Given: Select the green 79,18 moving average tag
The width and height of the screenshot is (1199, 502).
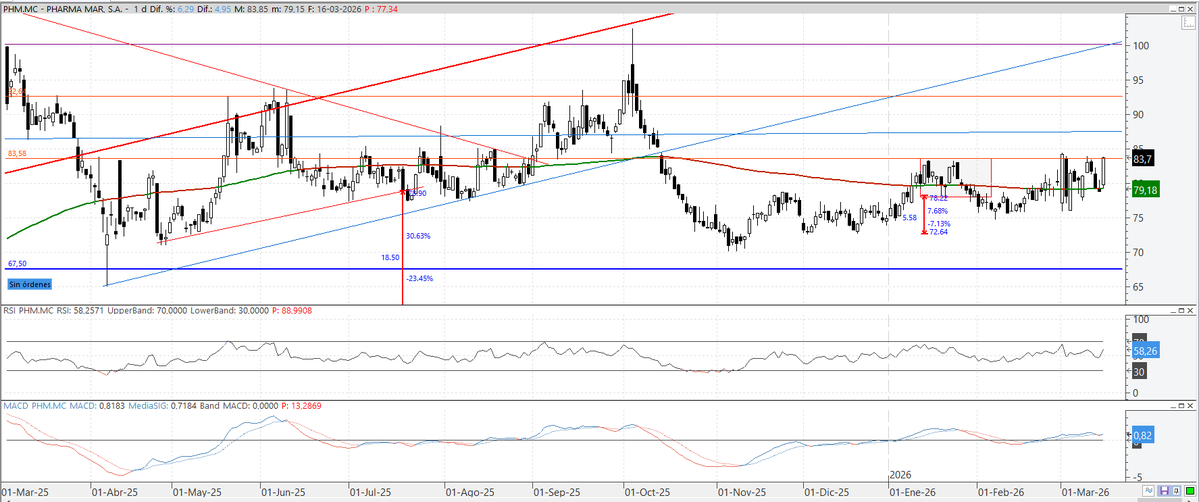Looking at the screenshot, I should (x=1146, y=190).
